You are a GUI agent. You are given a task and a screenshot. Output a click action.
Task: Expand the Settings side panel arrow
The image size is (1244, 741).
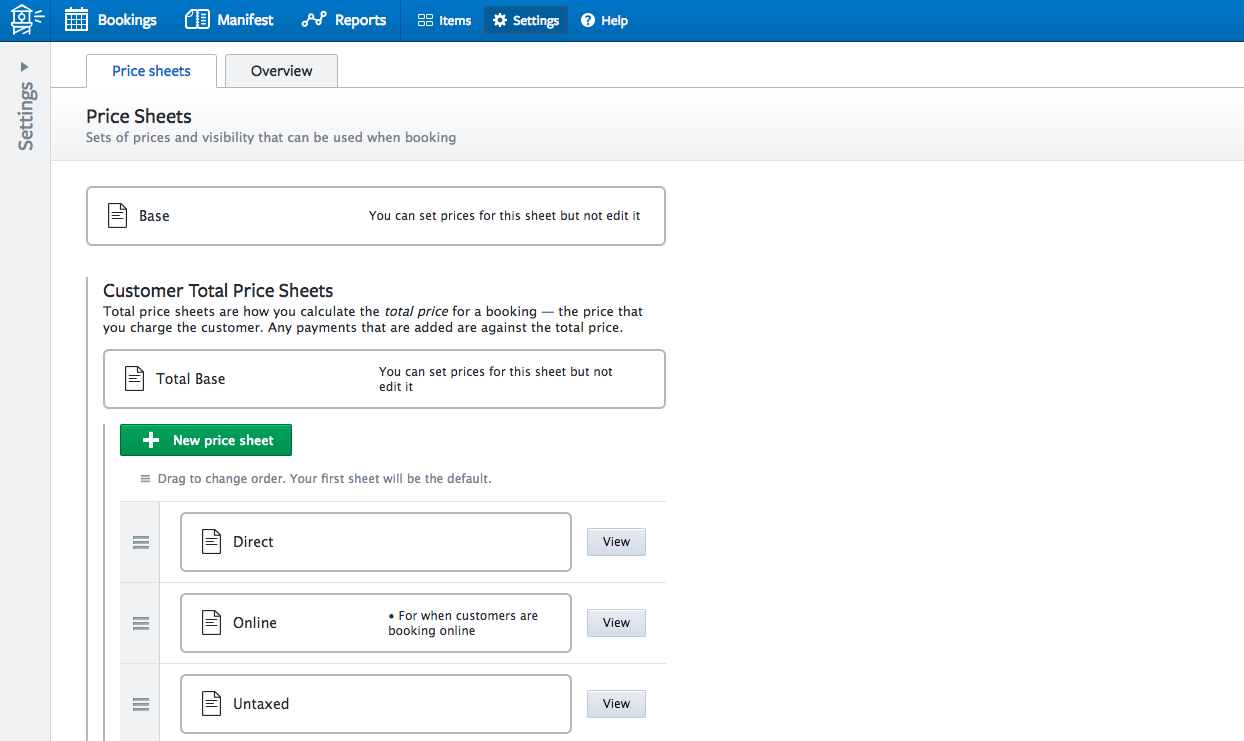[25, 67]
